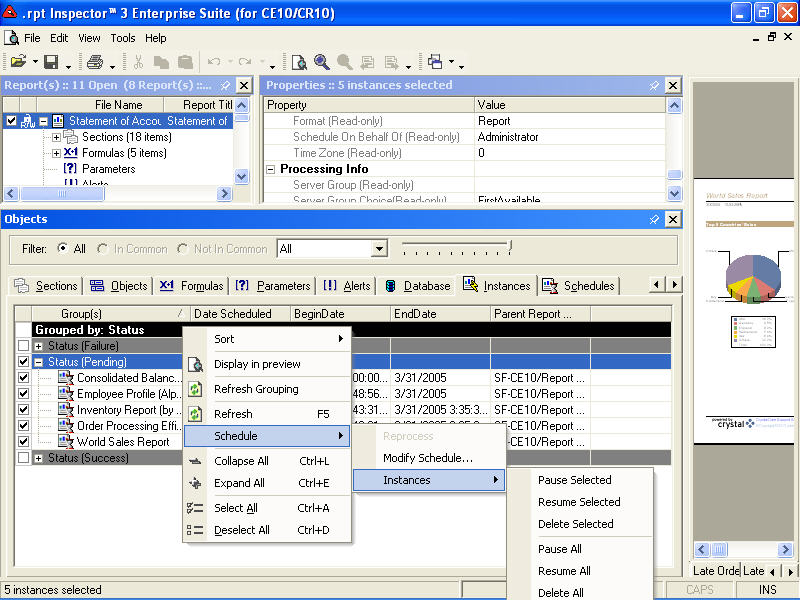The image size is (800, 600).
Task: Select Modify Schedule... in the submenu
Action: [x=429, y=458]
